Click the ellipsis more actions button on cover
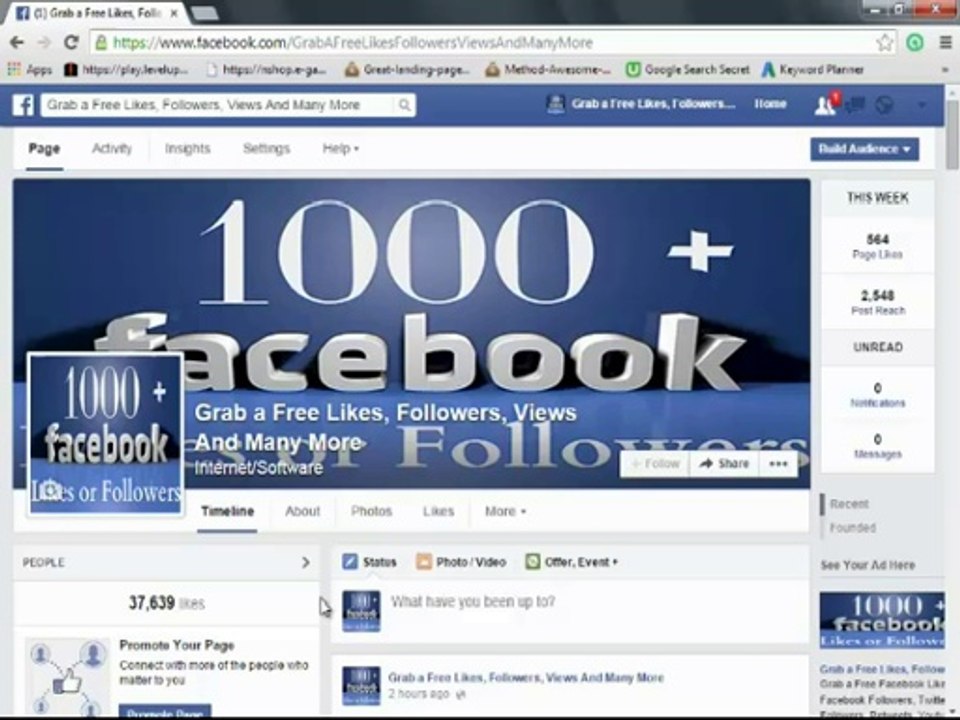Viewport: 960px width, 720px height. [778, 463]
